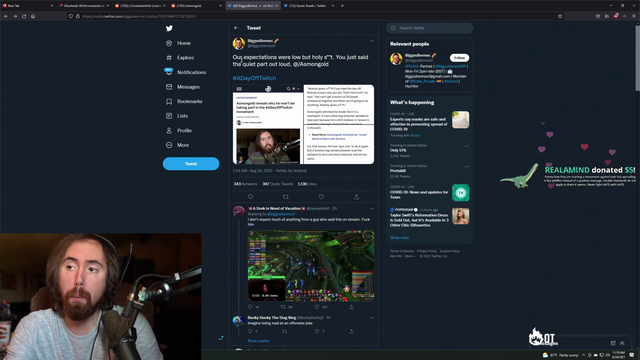This screenshot has height=360, width=640.
Task: Follow the user in Relevant people
Action: pyautogui.click(x=459, y=58)
